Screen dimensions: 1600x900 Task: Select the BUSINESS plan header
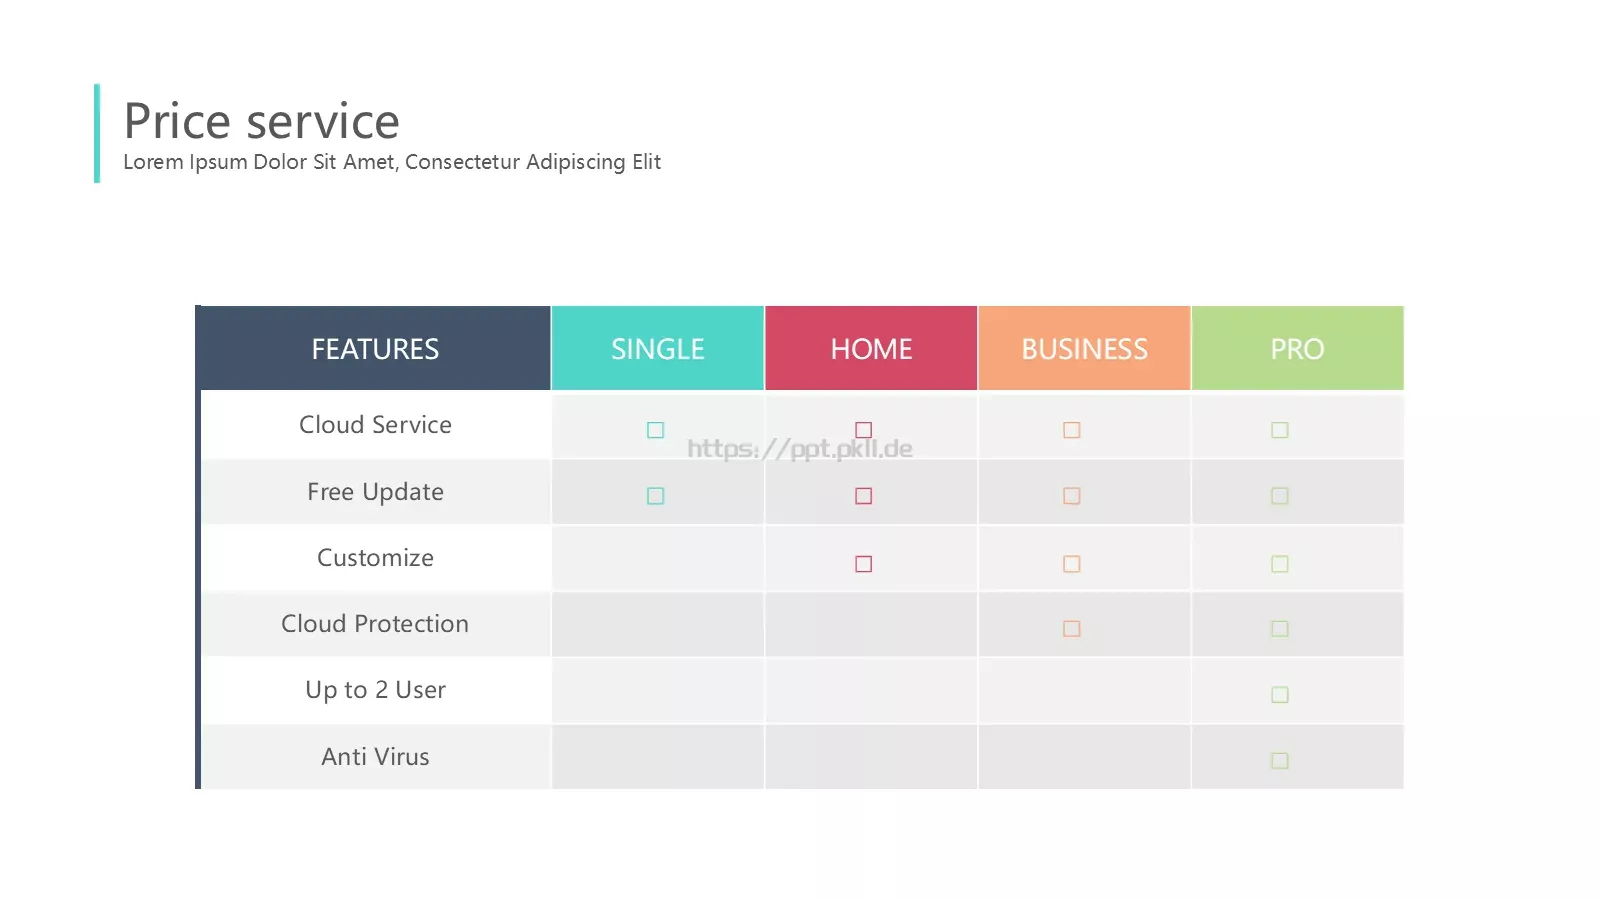tap(1084, 348)
